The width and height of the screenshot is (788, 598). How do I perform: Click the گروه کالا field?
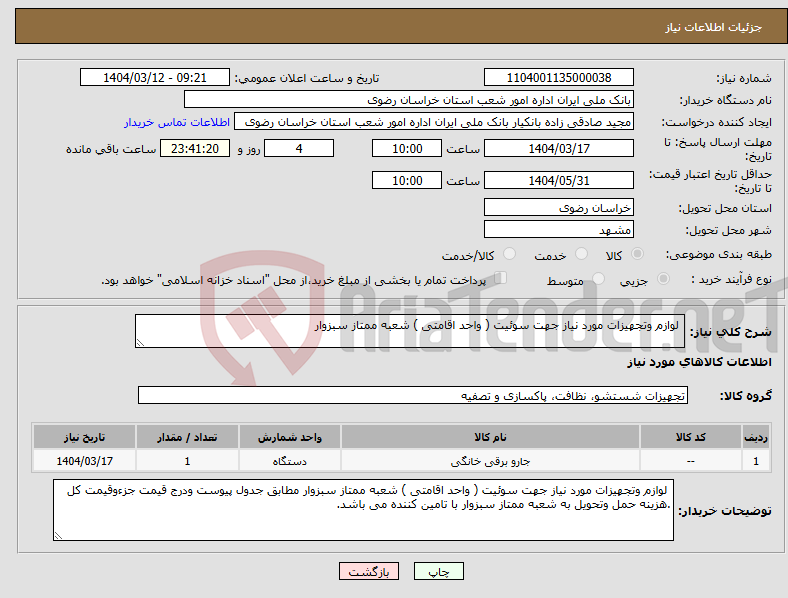[413, 395]
